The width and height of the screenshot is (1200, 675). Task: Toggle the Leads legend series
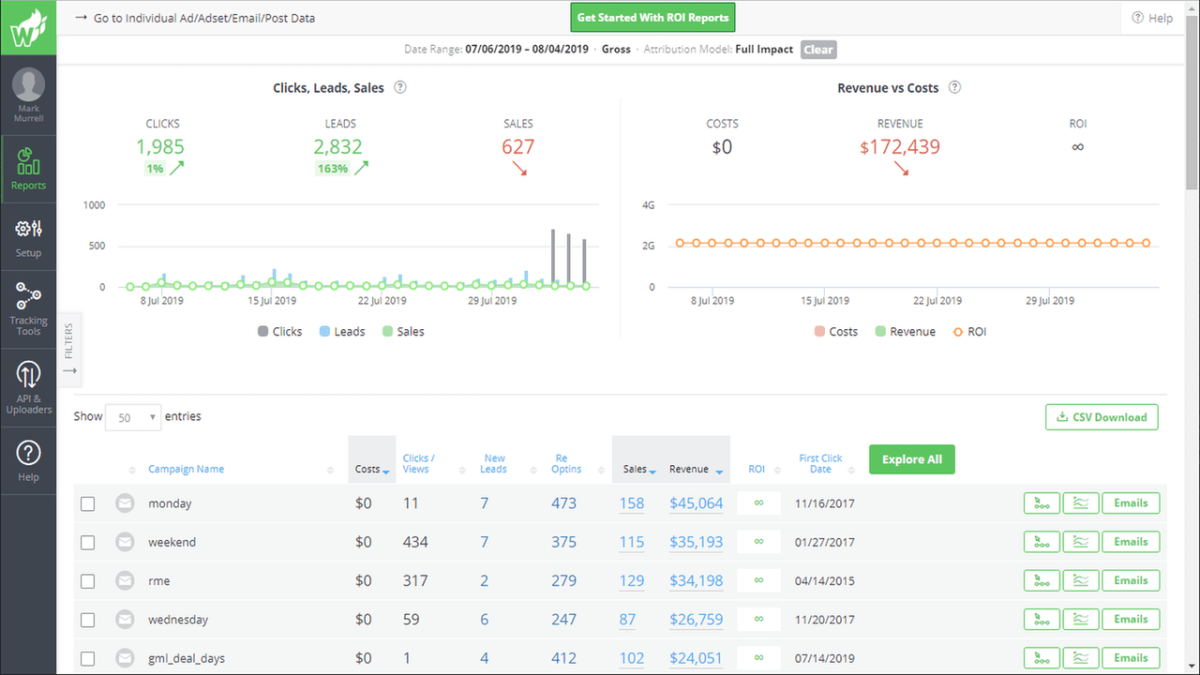(x=342, y=331)
